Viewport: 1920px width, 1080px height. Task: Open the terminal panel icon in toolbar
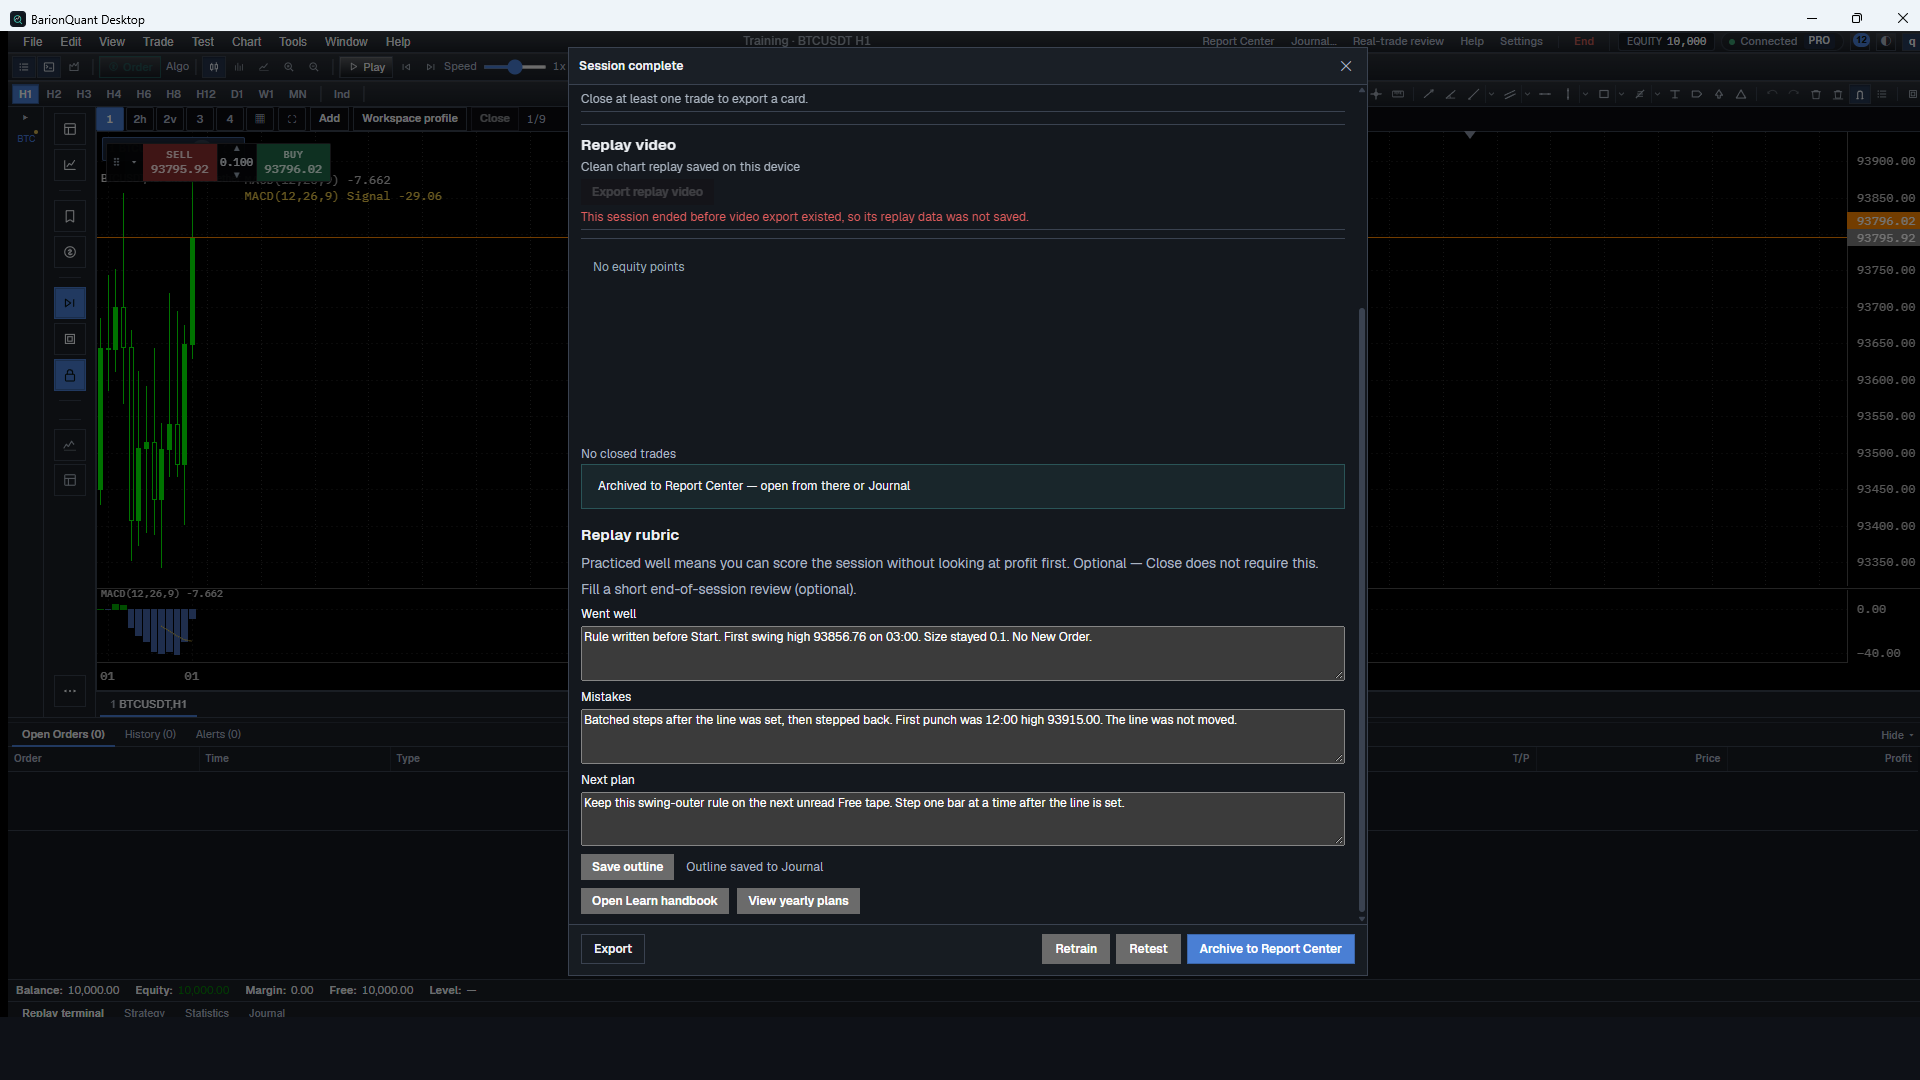point(49,67)
